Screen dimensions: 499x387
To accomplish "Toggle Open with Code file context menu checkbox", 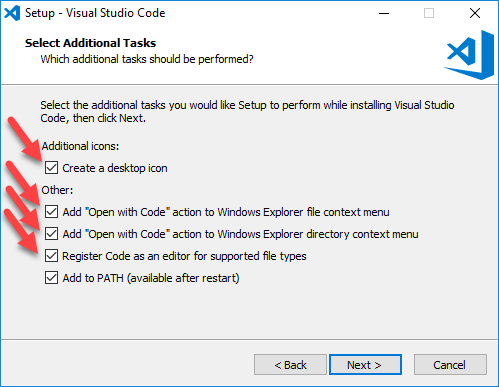I will coord(51,212).
